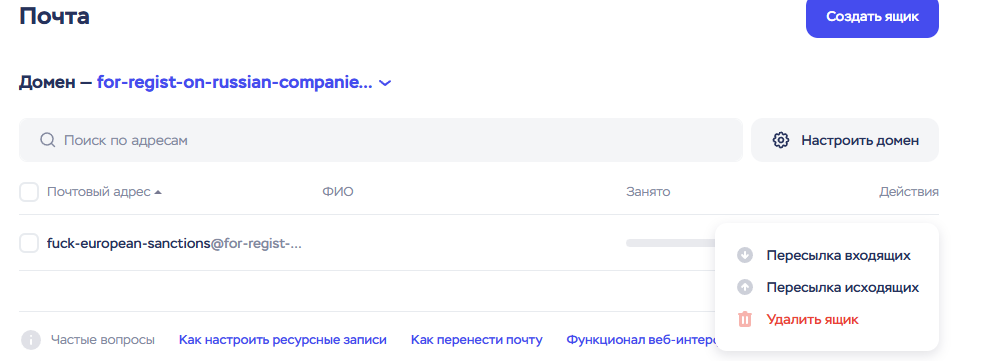Click the up-arrow icon beside Пересылка исходящих
The height and width of the screenshot is (361, 990).
click(745, 287)
